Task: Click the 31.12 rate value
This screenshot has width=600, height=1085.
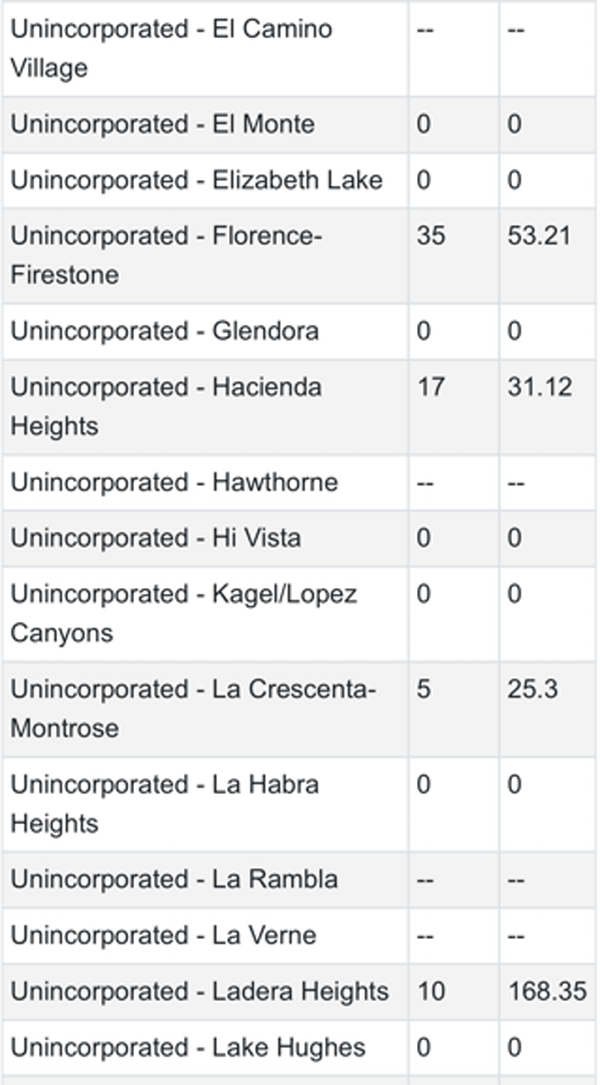Action: click(x=539, y=387)
